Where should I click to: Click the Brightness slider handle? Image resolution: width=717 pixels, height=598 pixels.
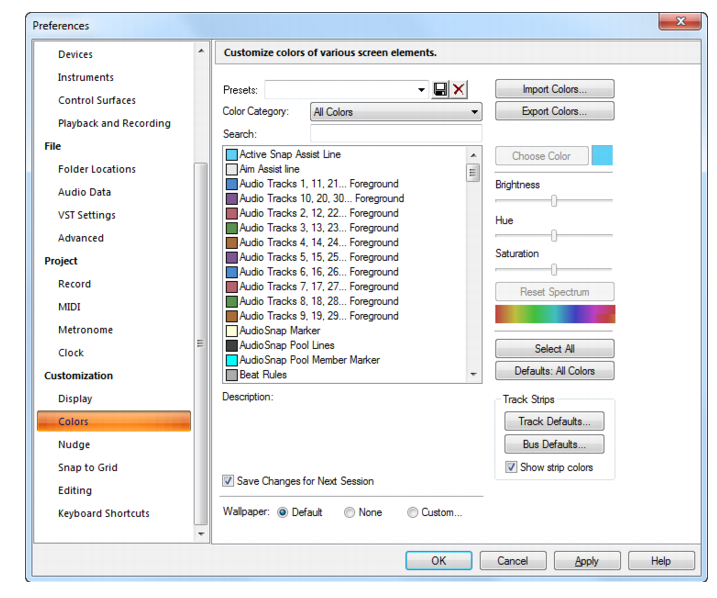tap(554, 201)
